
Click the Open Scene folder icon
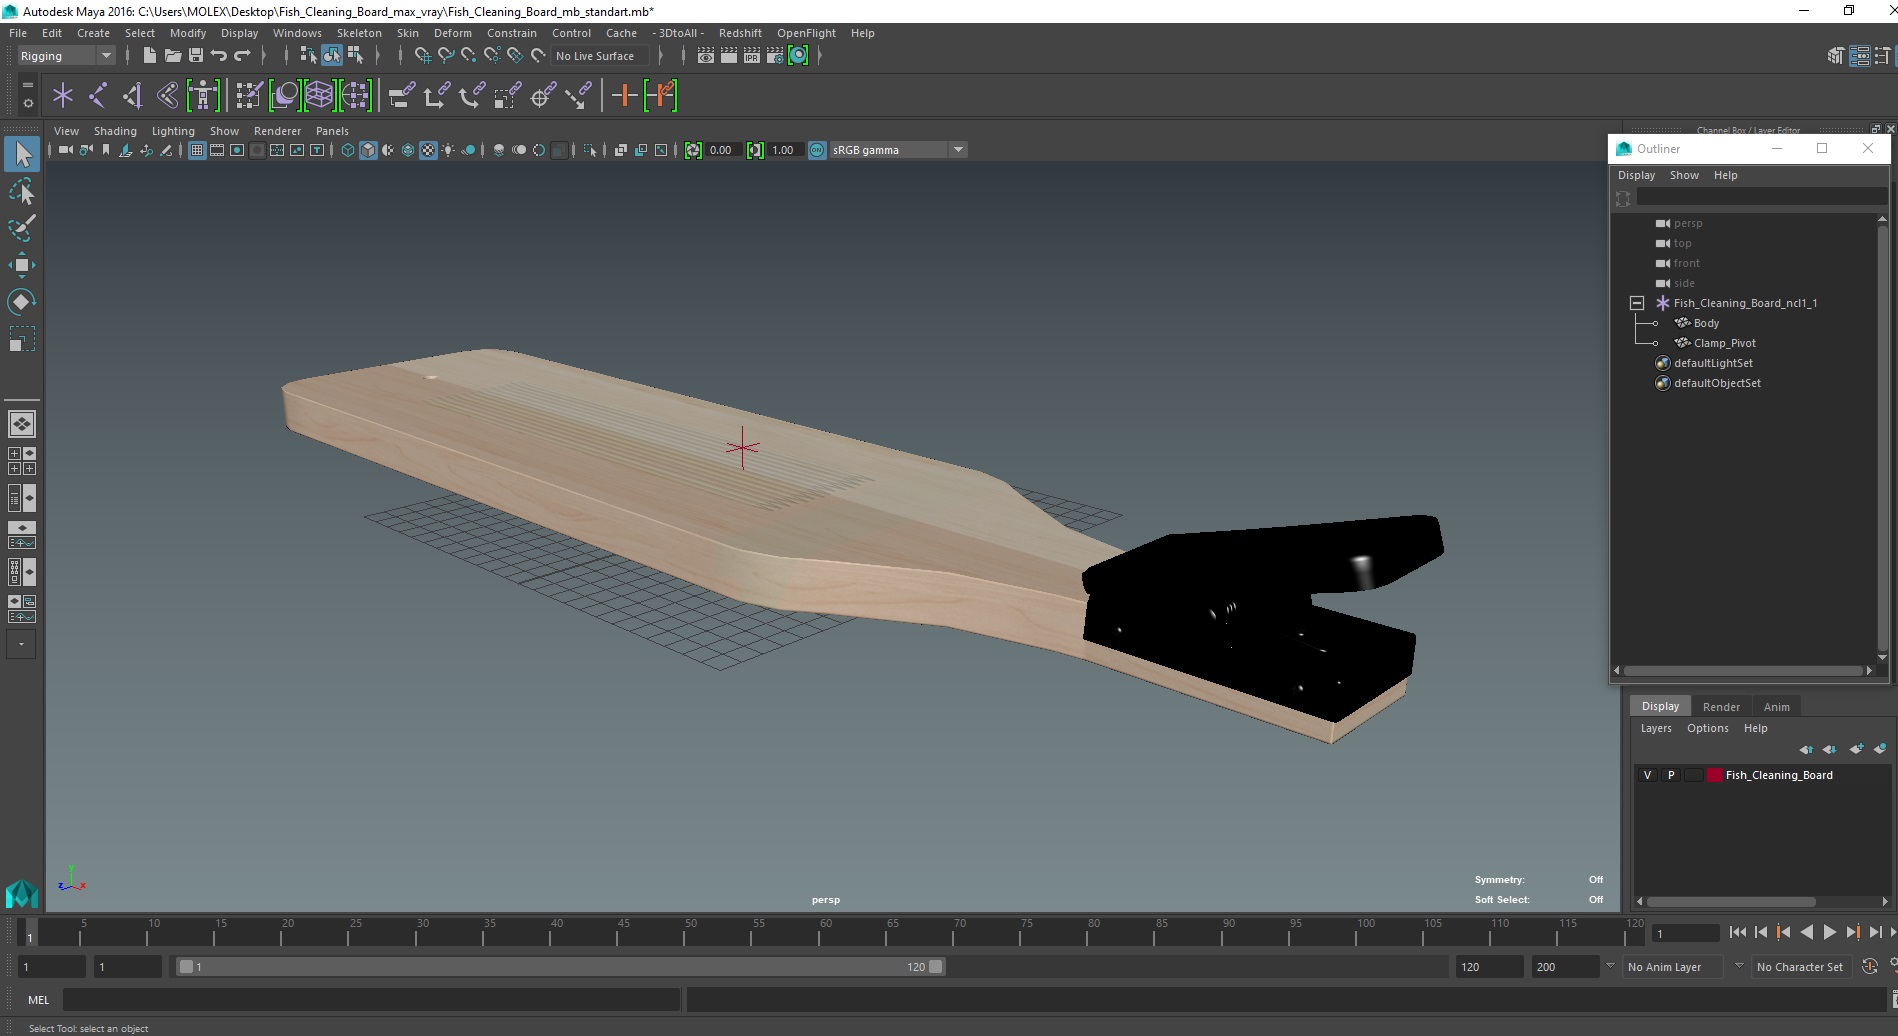pyautogui.click(x=172, y=56)
